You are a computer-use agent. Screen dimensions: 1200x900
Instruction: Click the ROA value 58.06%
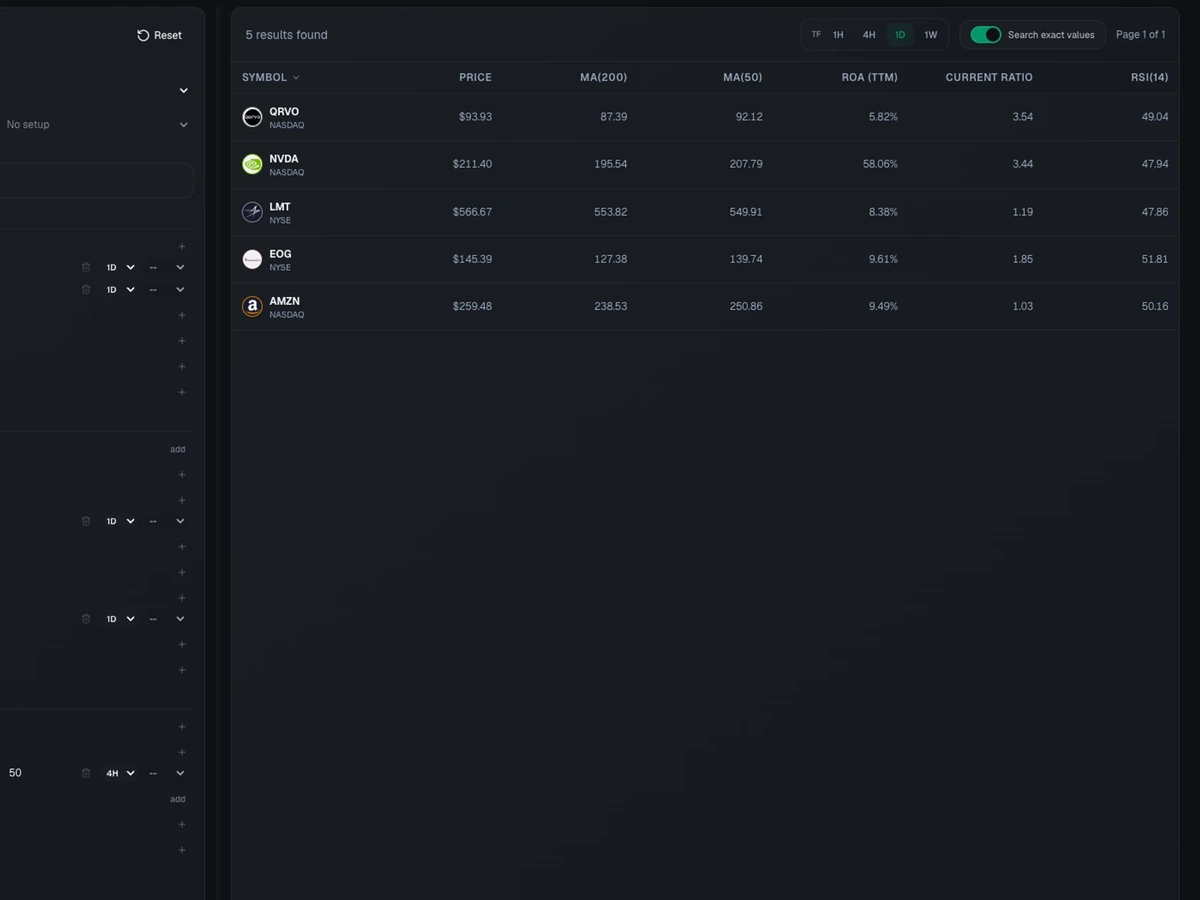(881, 164)
